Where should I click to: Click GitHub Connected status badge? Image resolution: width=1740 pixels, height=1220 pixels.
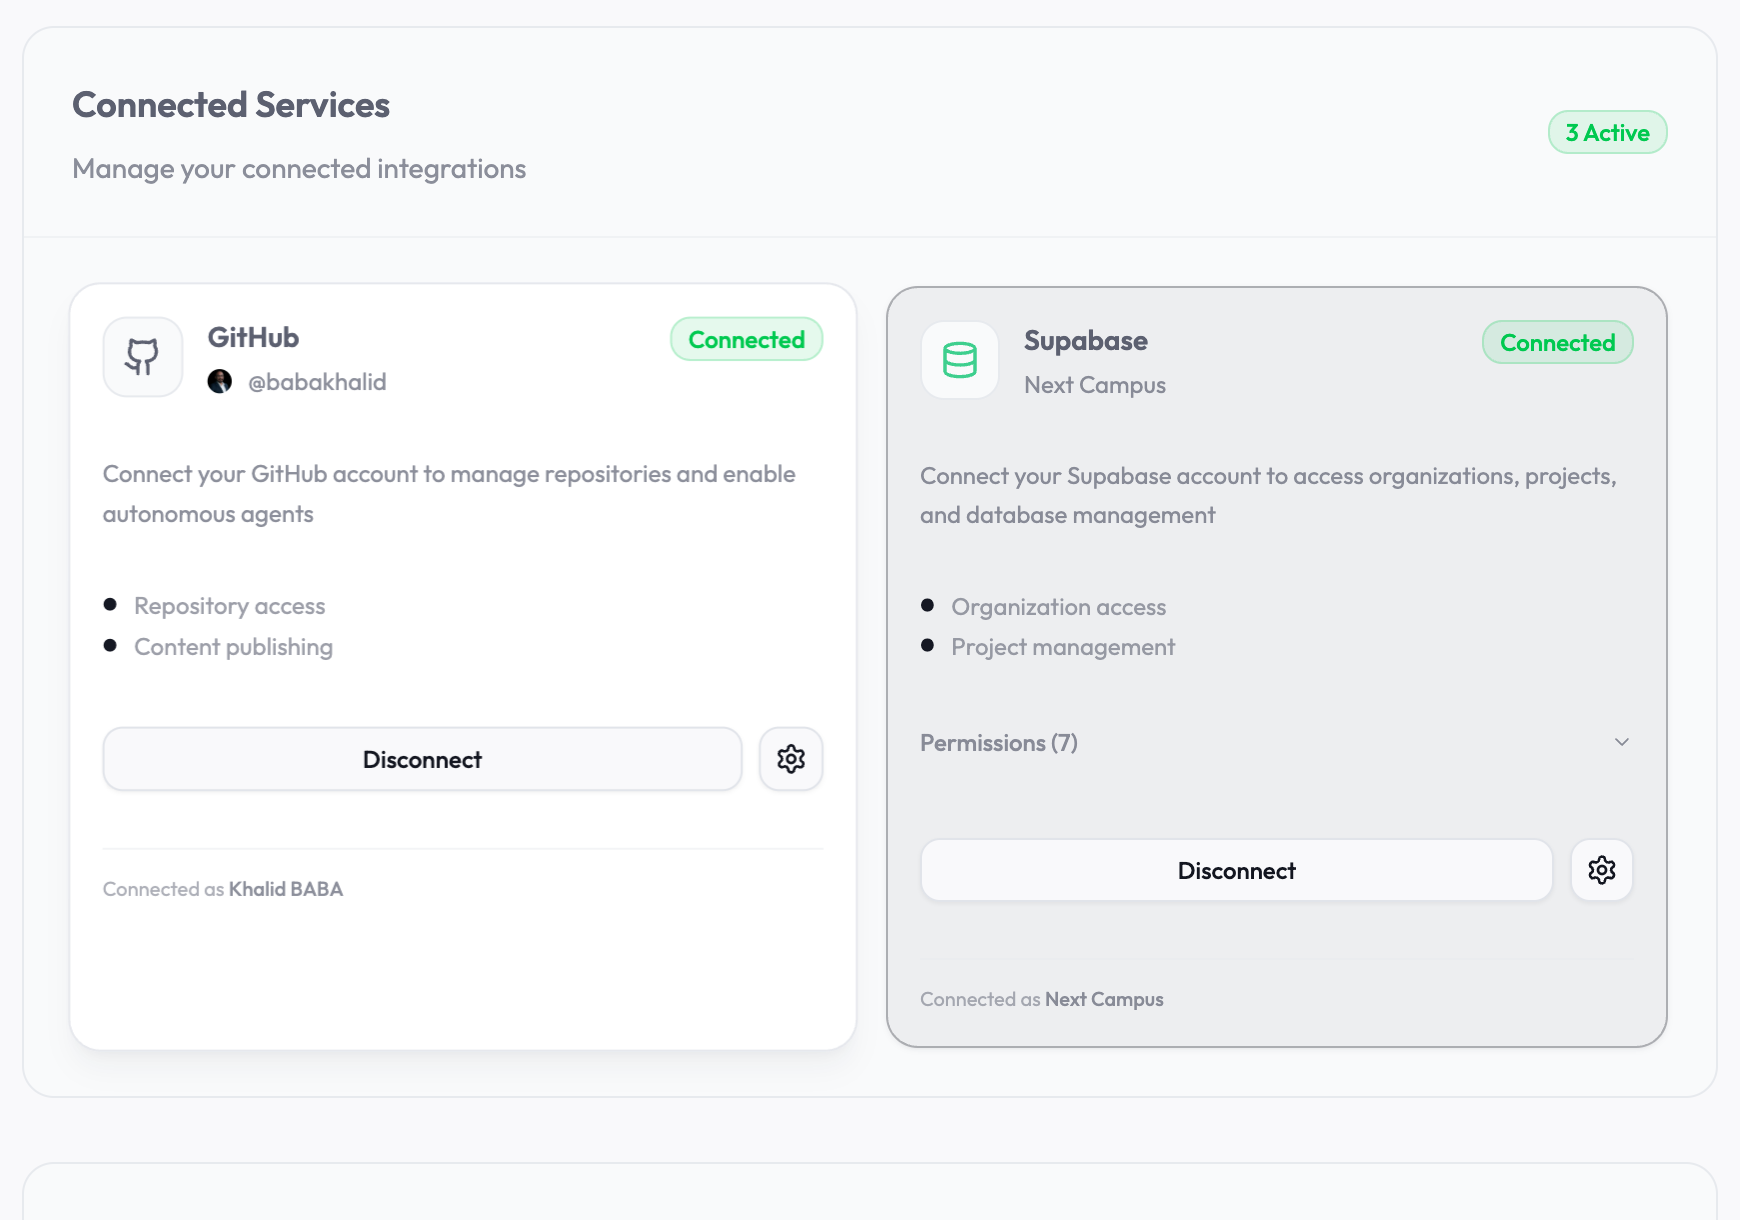click(747, 339)
